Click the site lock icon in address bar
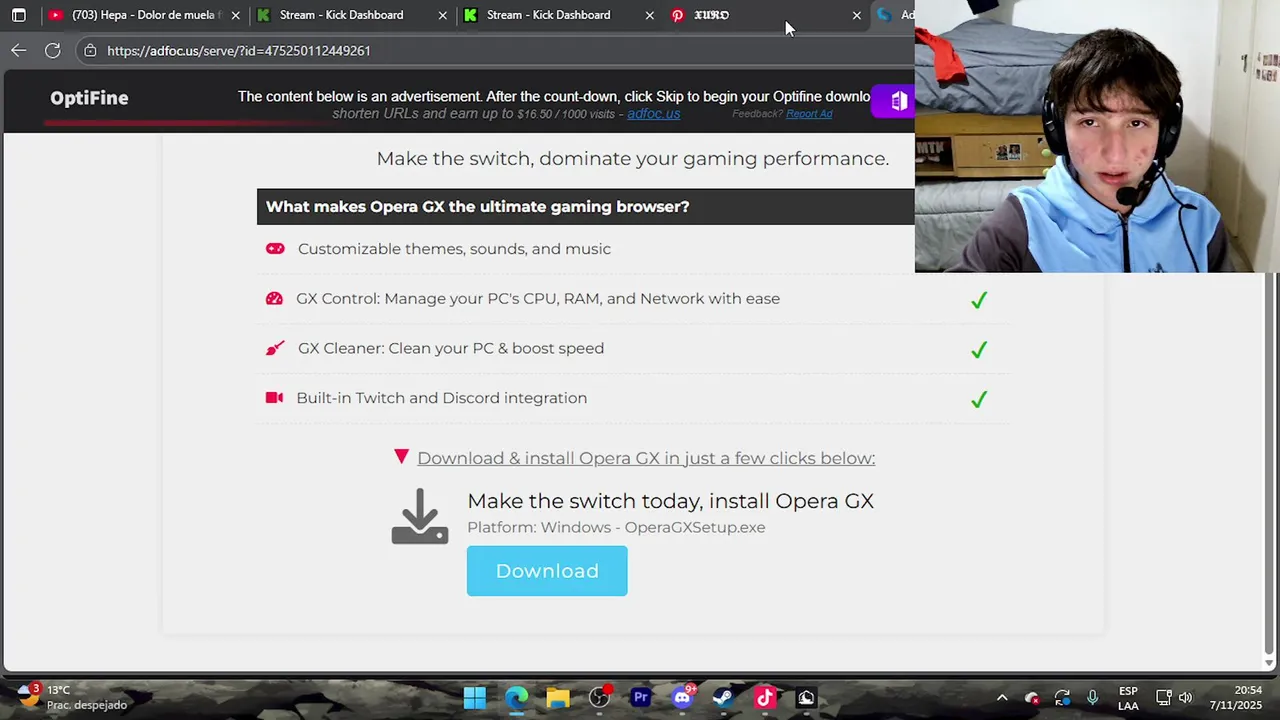This screenshot has height=720, width=1280. coord(90,50)
